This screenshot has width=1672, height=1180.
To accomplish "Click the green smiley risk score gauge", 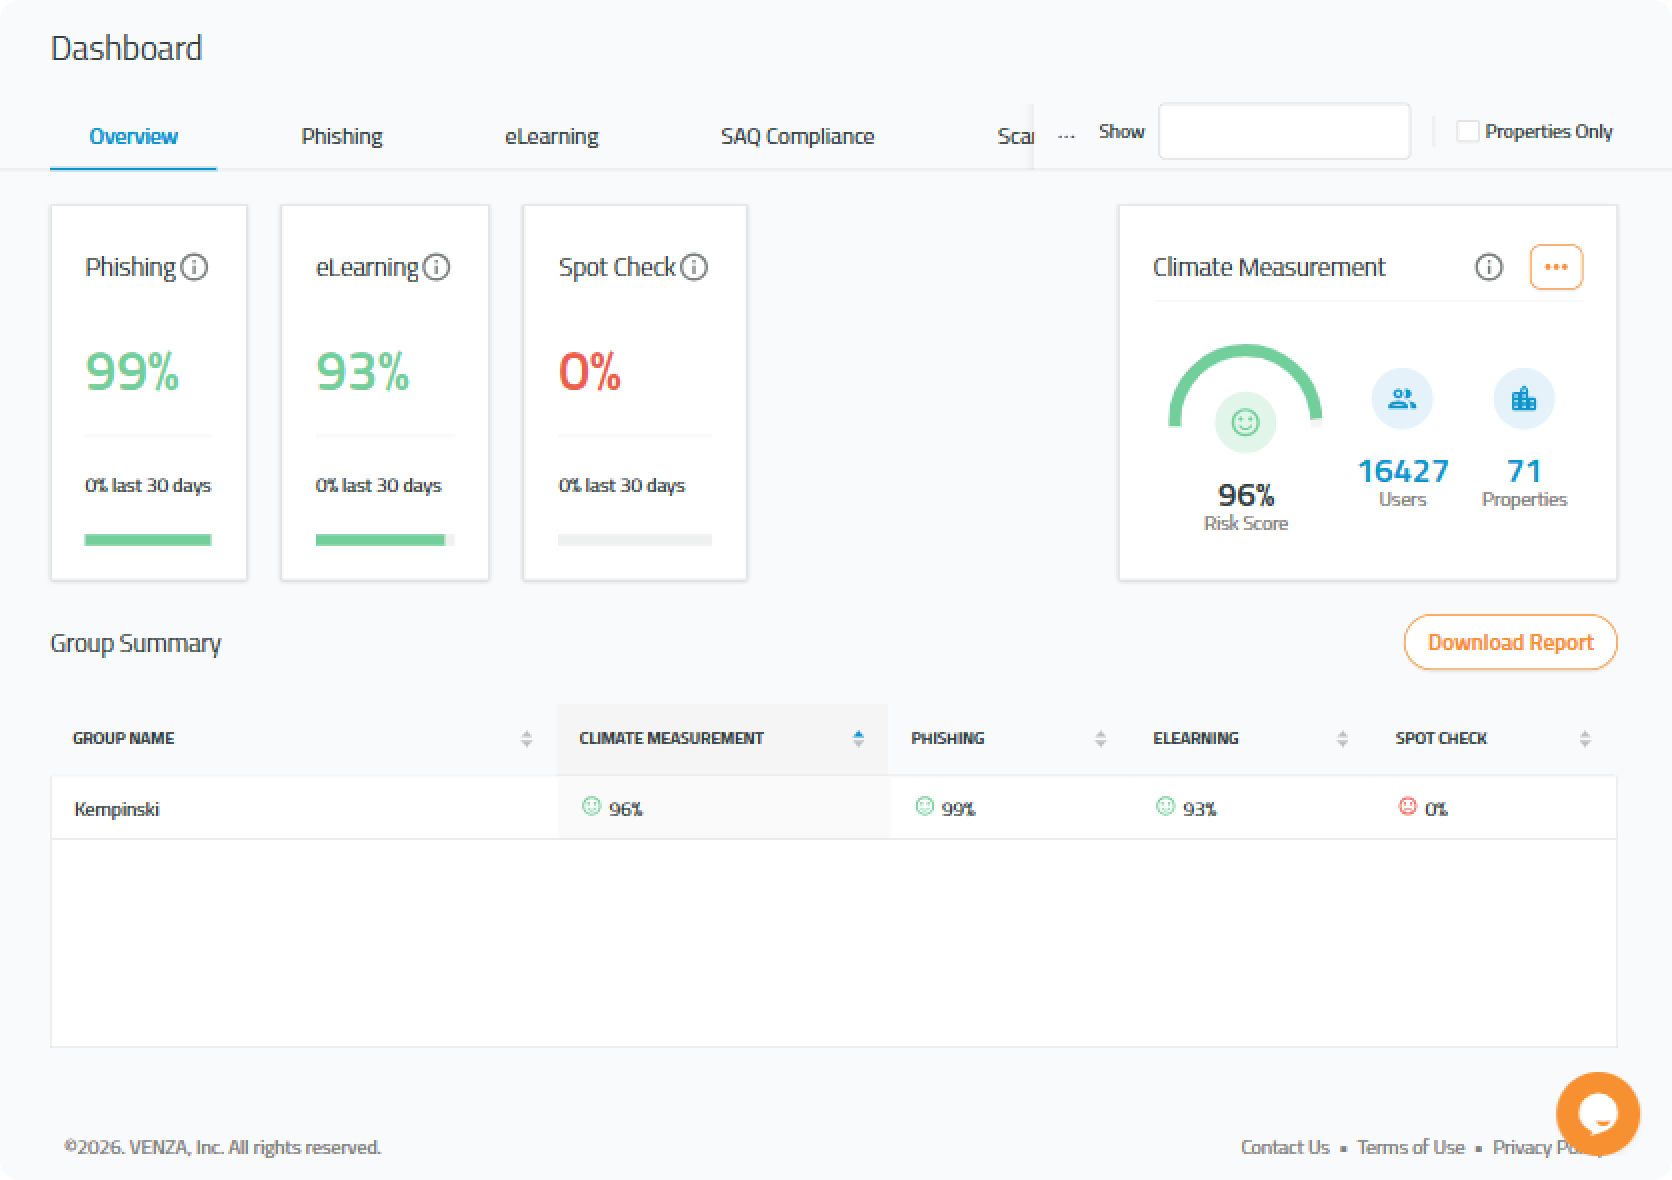I will (x=1245, y=422).
